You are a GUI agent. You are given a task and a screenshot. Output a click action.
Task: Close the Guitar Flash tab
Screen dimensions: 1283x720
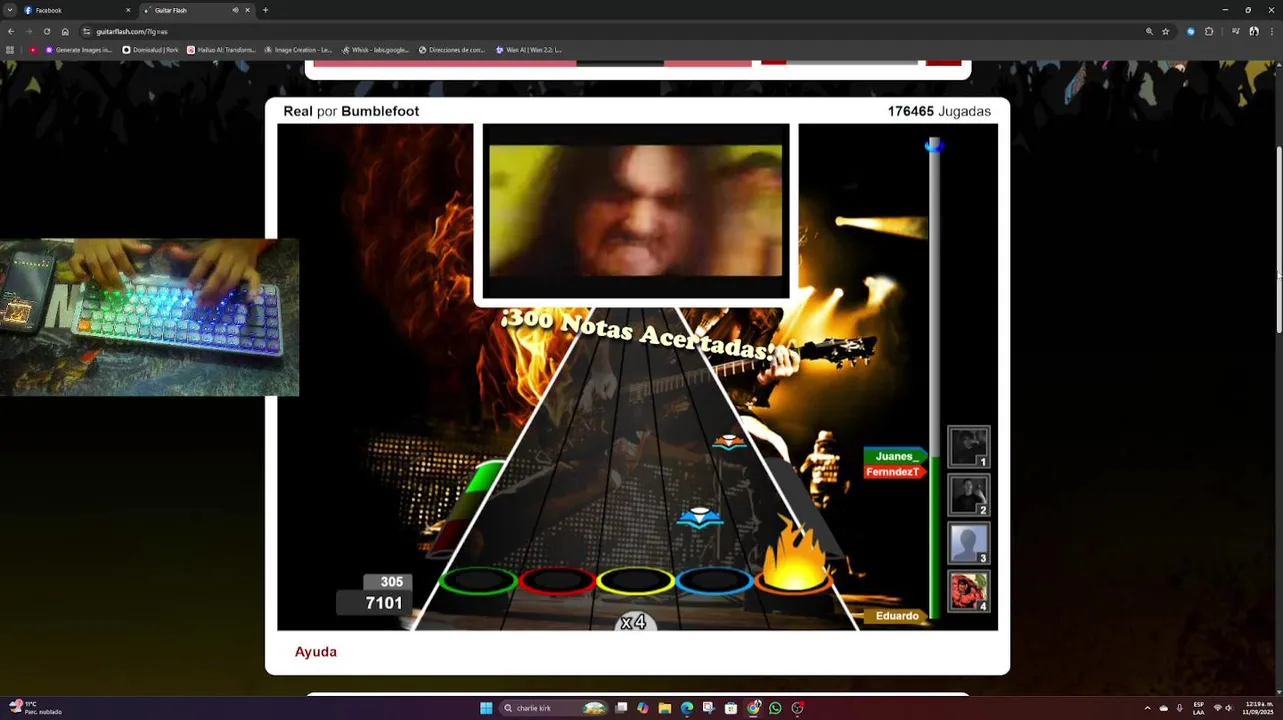click(247, 10)
